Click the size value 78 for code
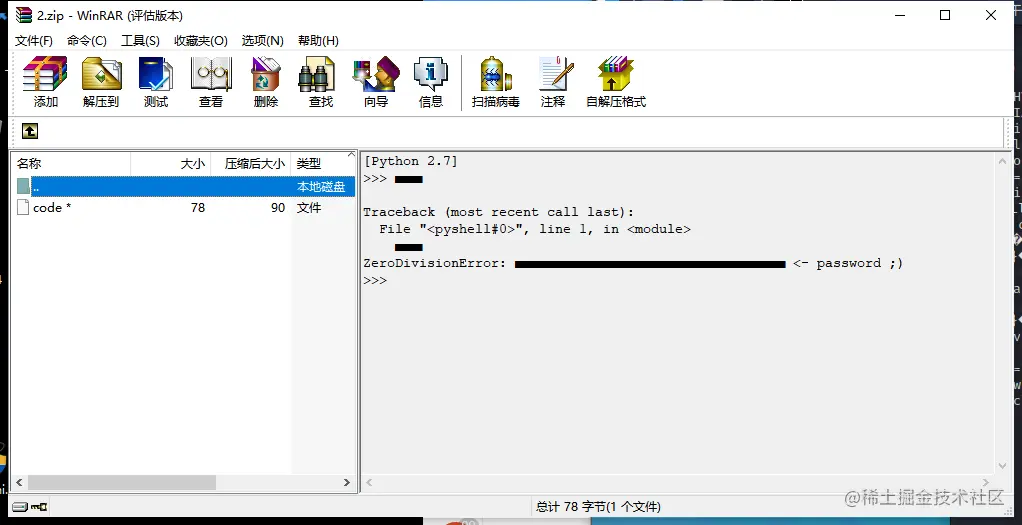1022x525 pixels. coord(197,207)
